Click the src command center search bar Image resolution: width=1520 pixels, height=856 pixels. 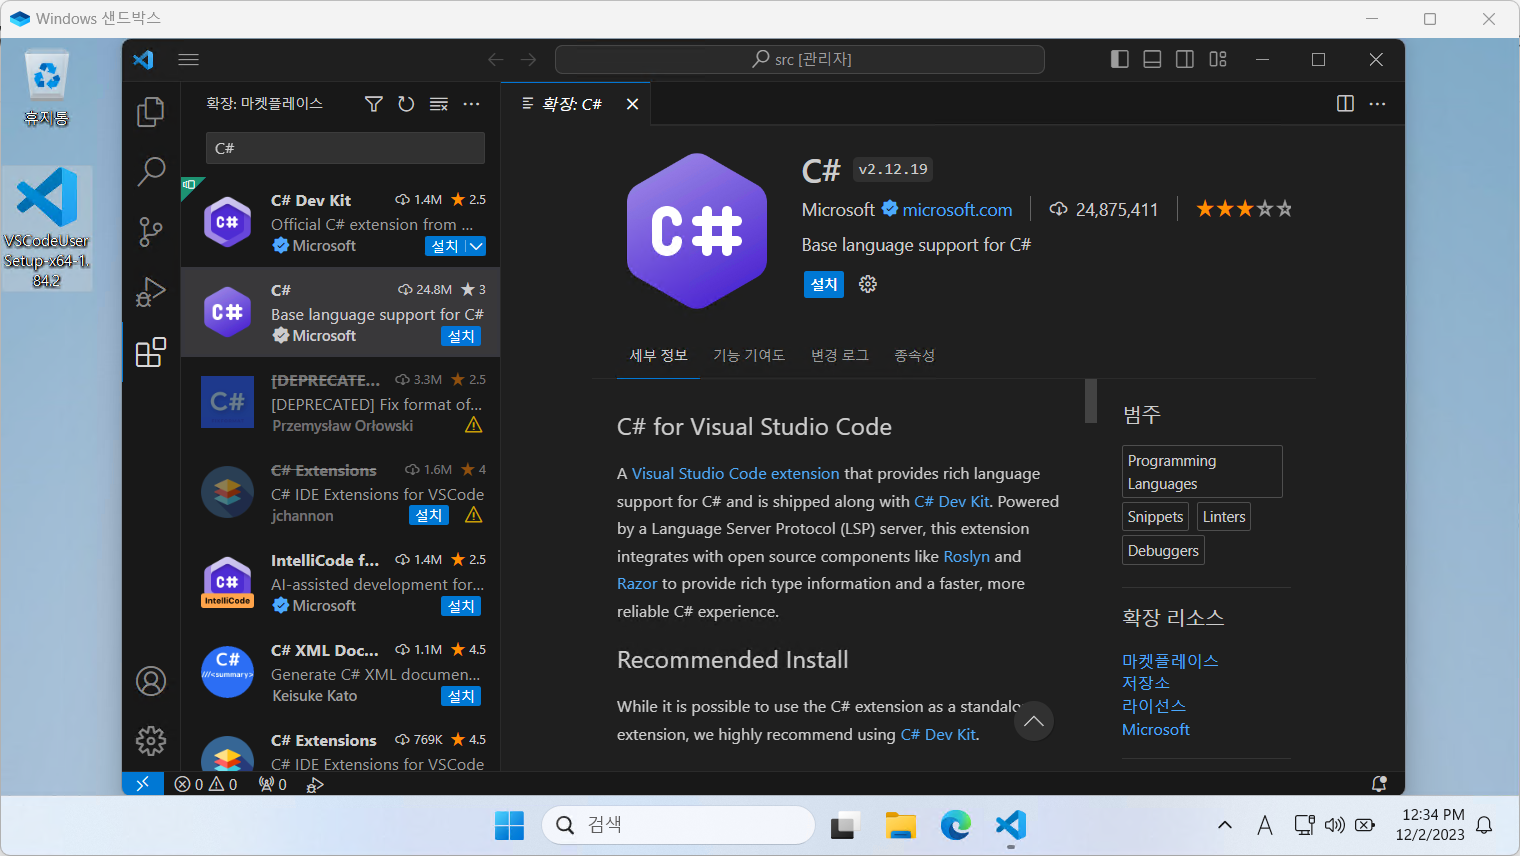(800, 59)
